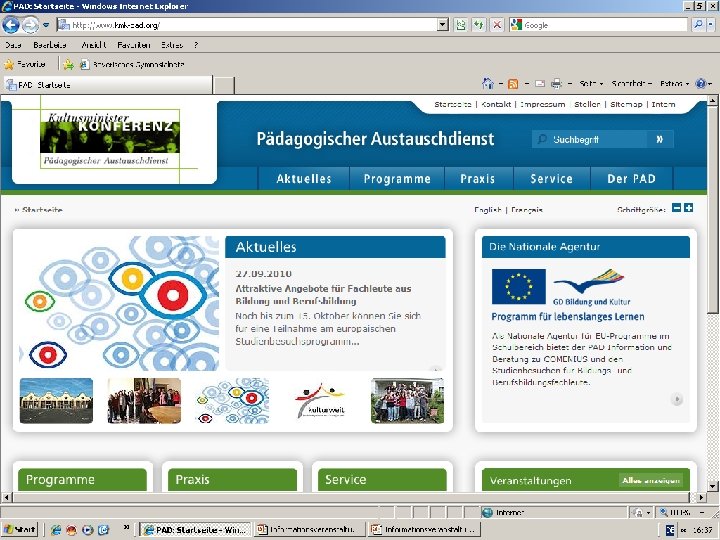720x540 pixels.
Task: Open the Sicherheit command bar dropdown
Action: pos(631,84)
